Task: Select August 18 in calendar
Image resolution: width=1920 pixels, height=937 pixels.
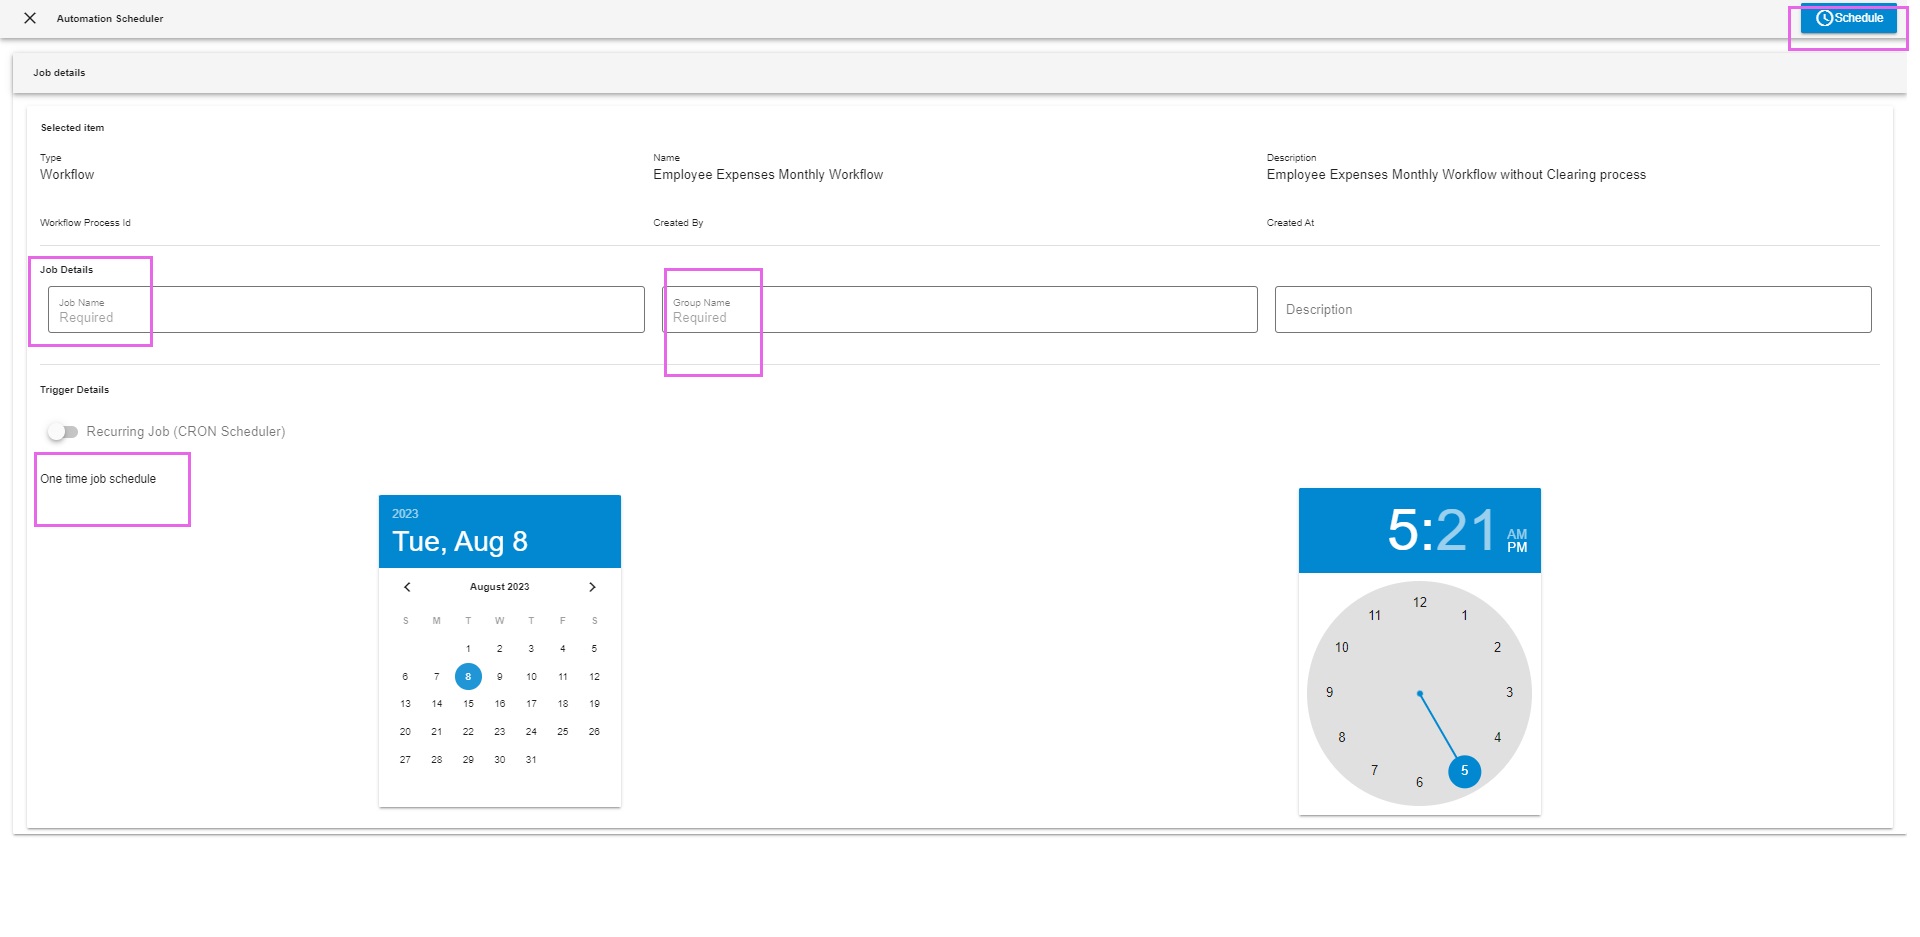Action: (563, 704)
